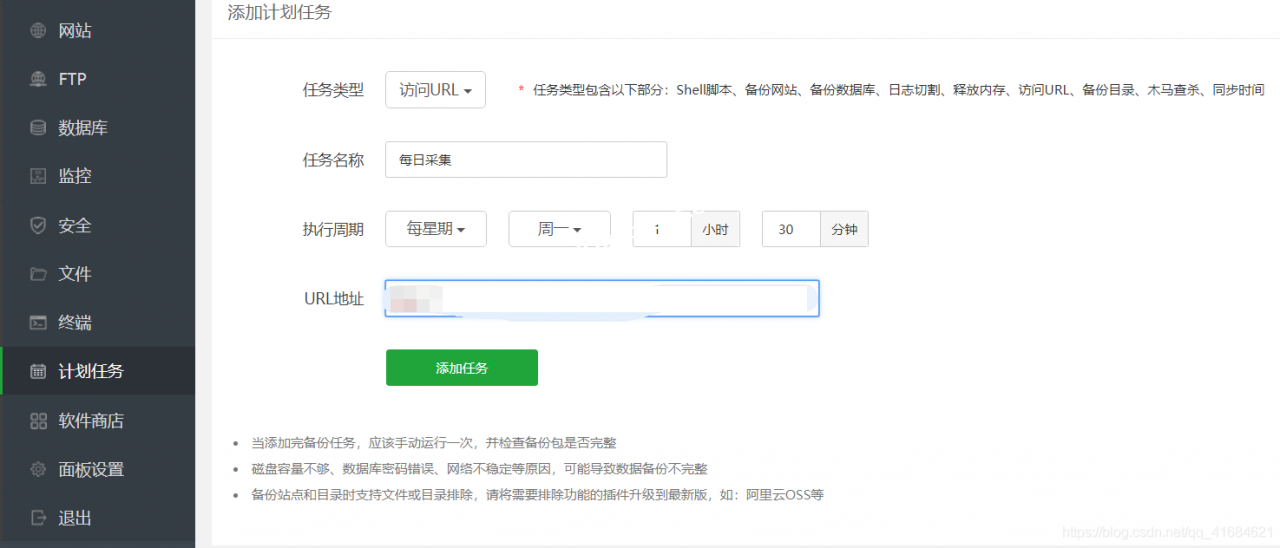Click the globe icon next to 网站
Image resolution: width=1280 pixels, height=548 pixels.
pyautogui.click(x=38, y=30)
